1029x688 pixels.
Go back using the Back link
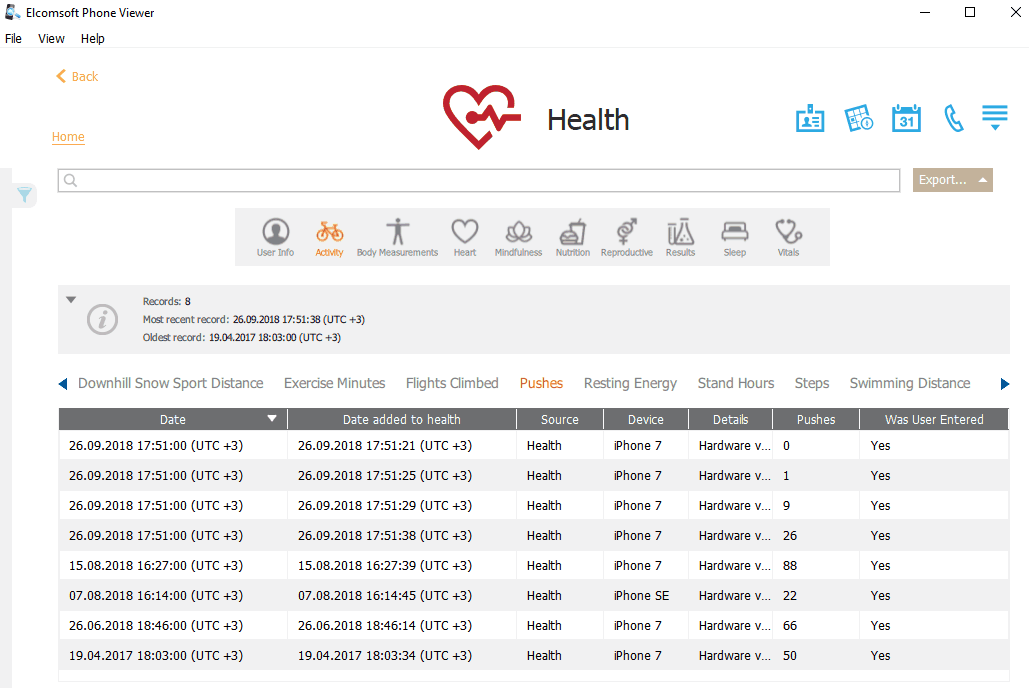point(77,77)
